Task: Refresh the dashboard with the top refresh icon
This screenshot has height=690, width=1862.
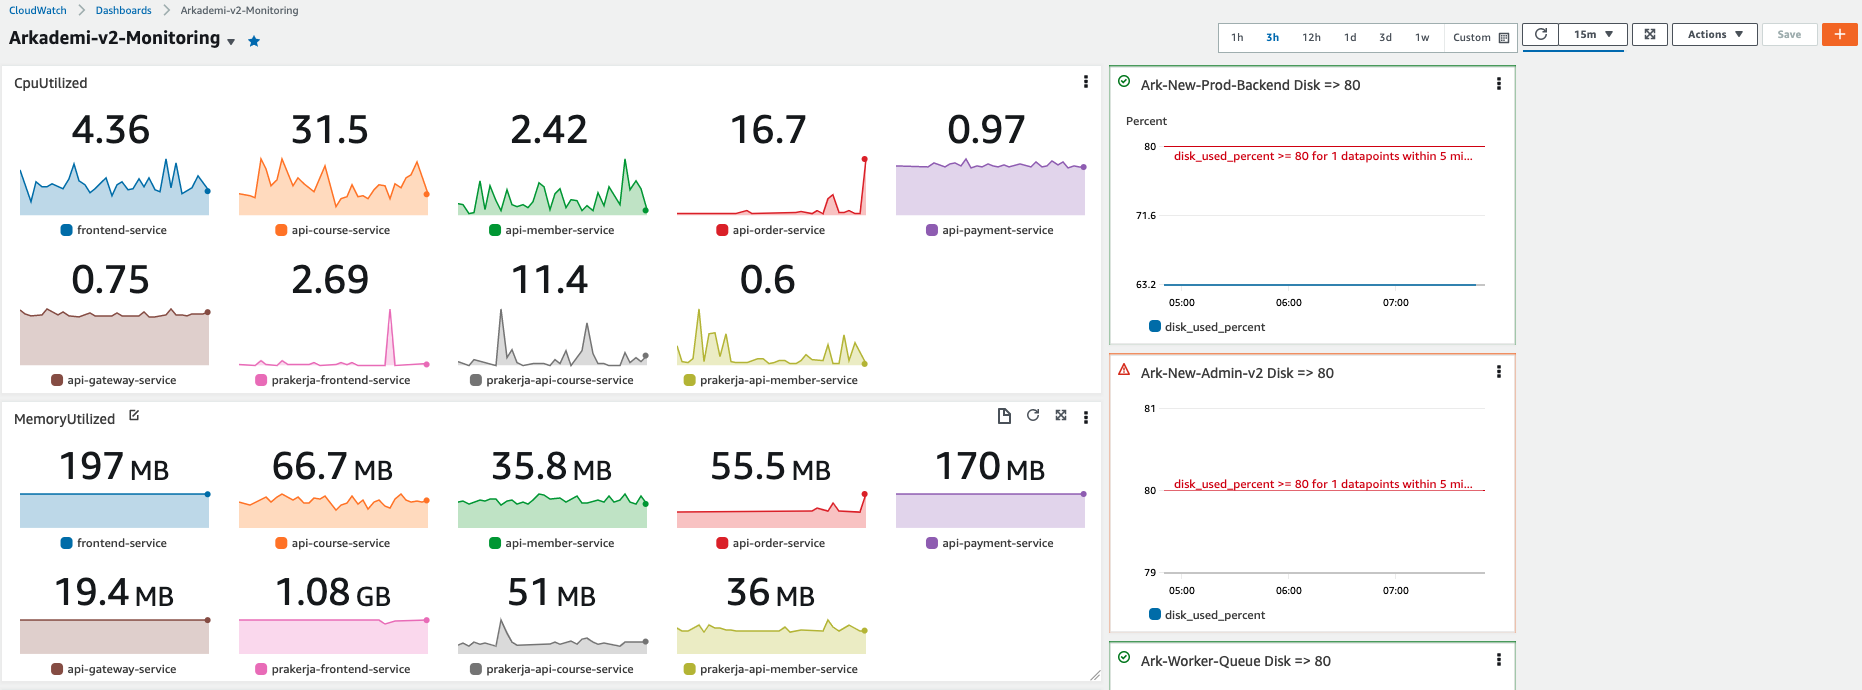Action: [x=1541, y=35]
